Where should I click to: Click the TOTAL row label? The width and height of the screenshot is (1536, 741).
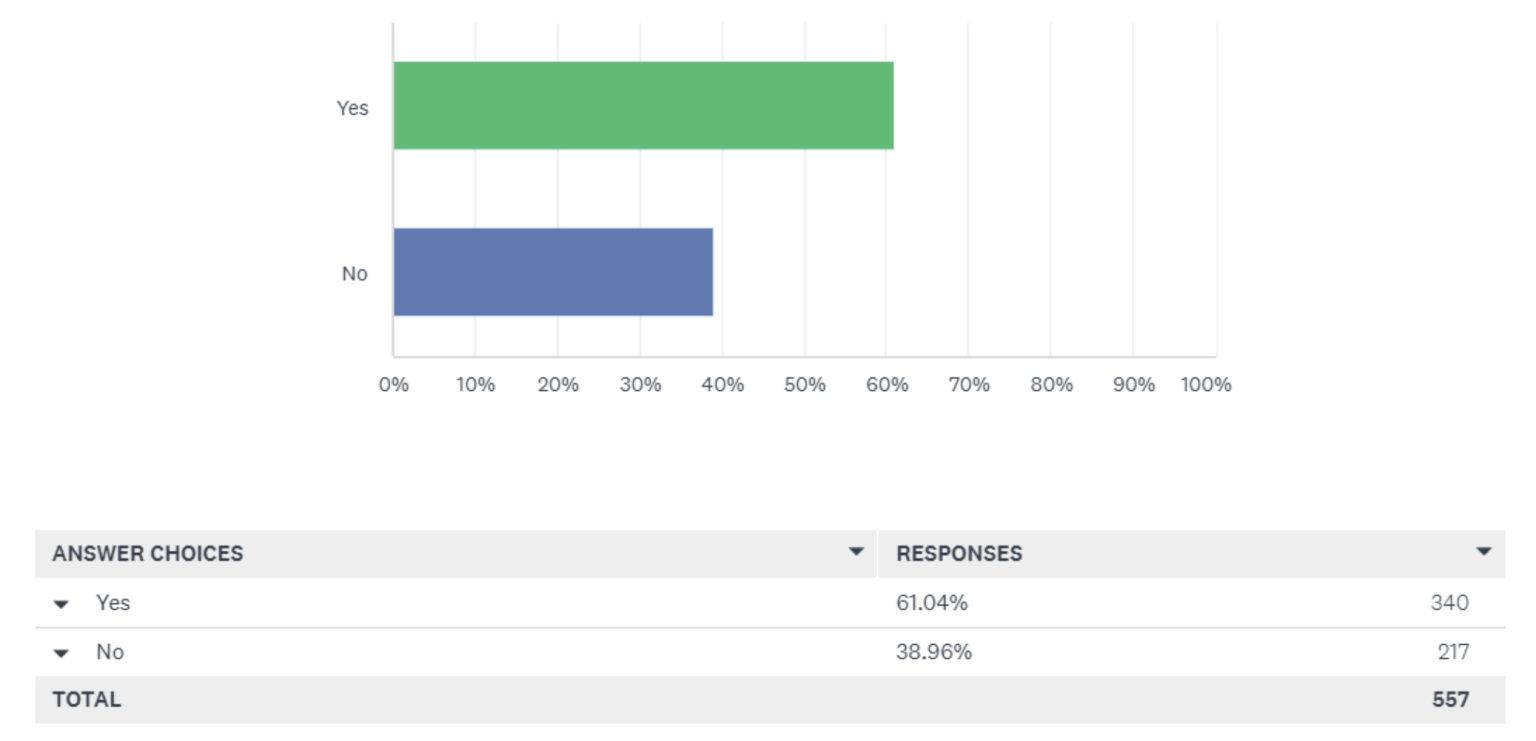[x=87, y=699]
